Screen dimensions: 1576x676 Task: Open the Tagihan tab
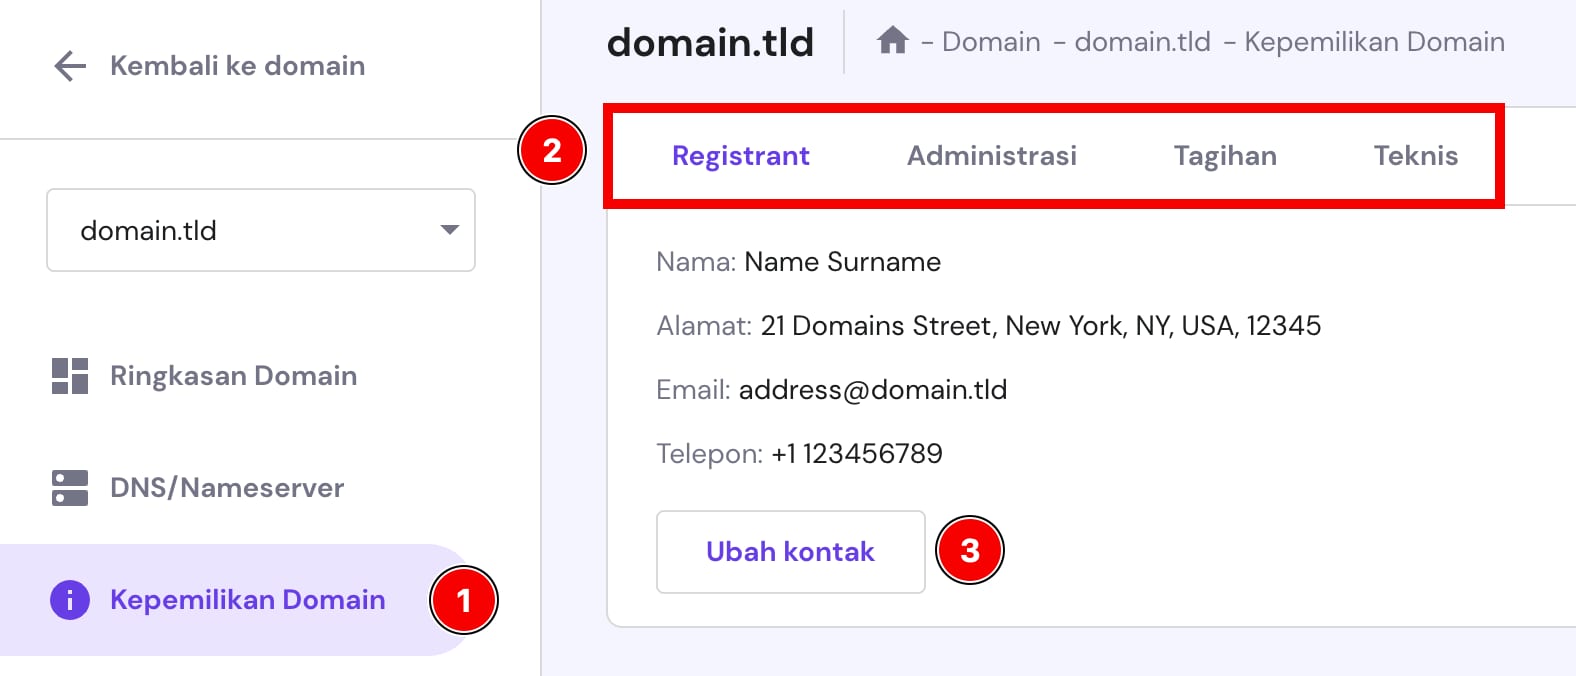pyautogui.click(x=1225, y=156)
